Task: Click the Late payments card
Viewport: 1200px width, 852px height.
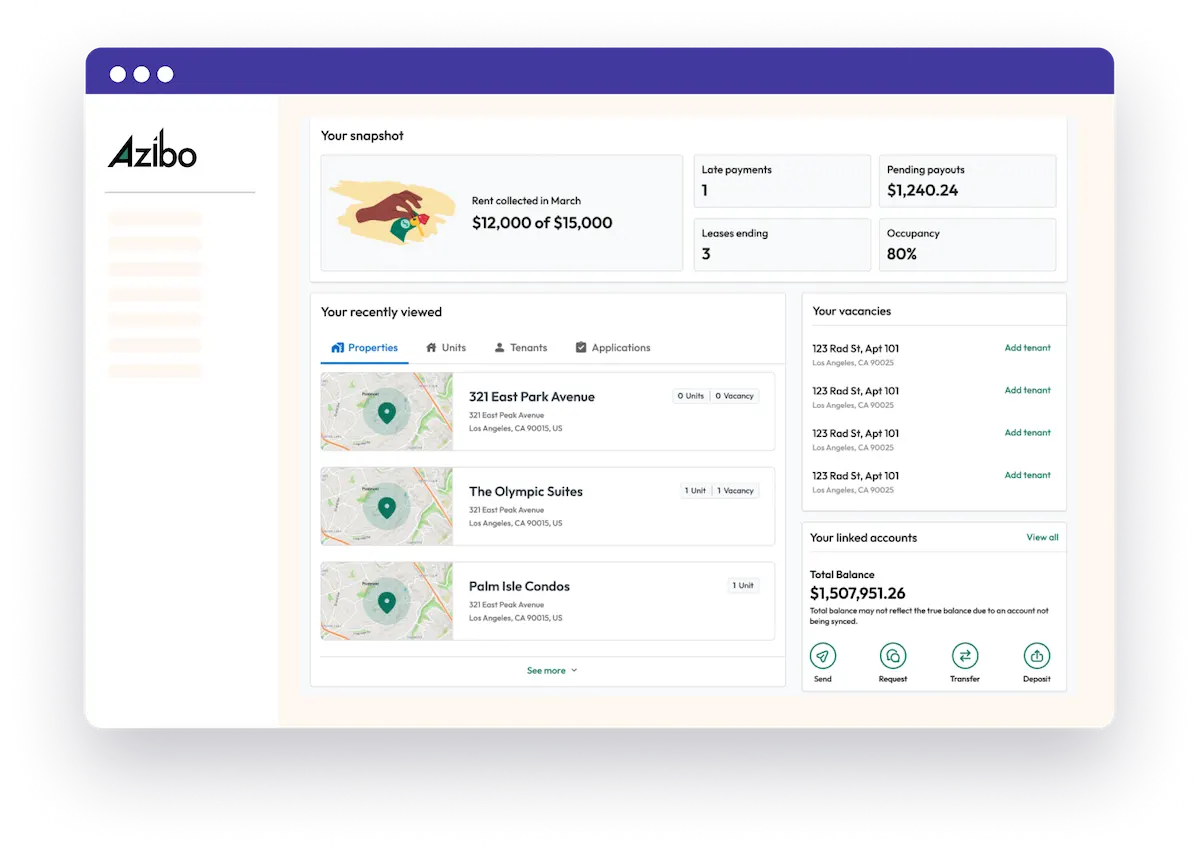Action: coord(782,180)
